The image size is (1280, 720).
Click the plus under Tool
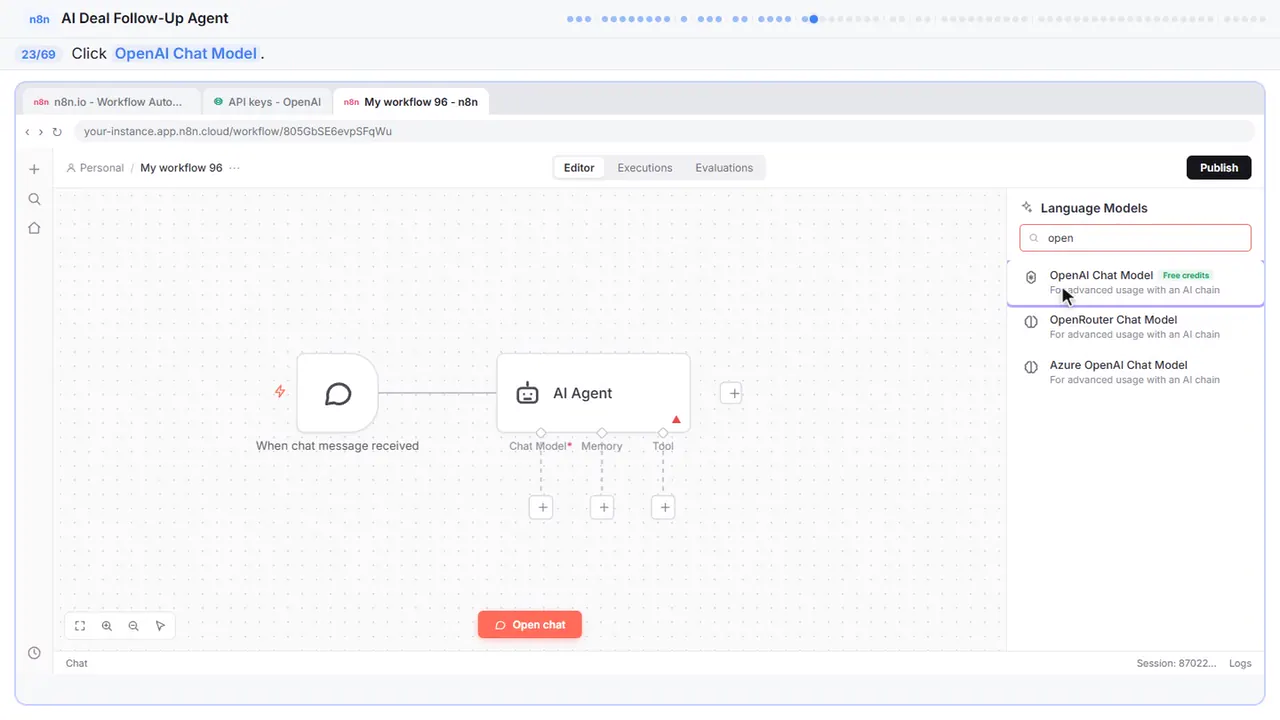pos(664,508)
